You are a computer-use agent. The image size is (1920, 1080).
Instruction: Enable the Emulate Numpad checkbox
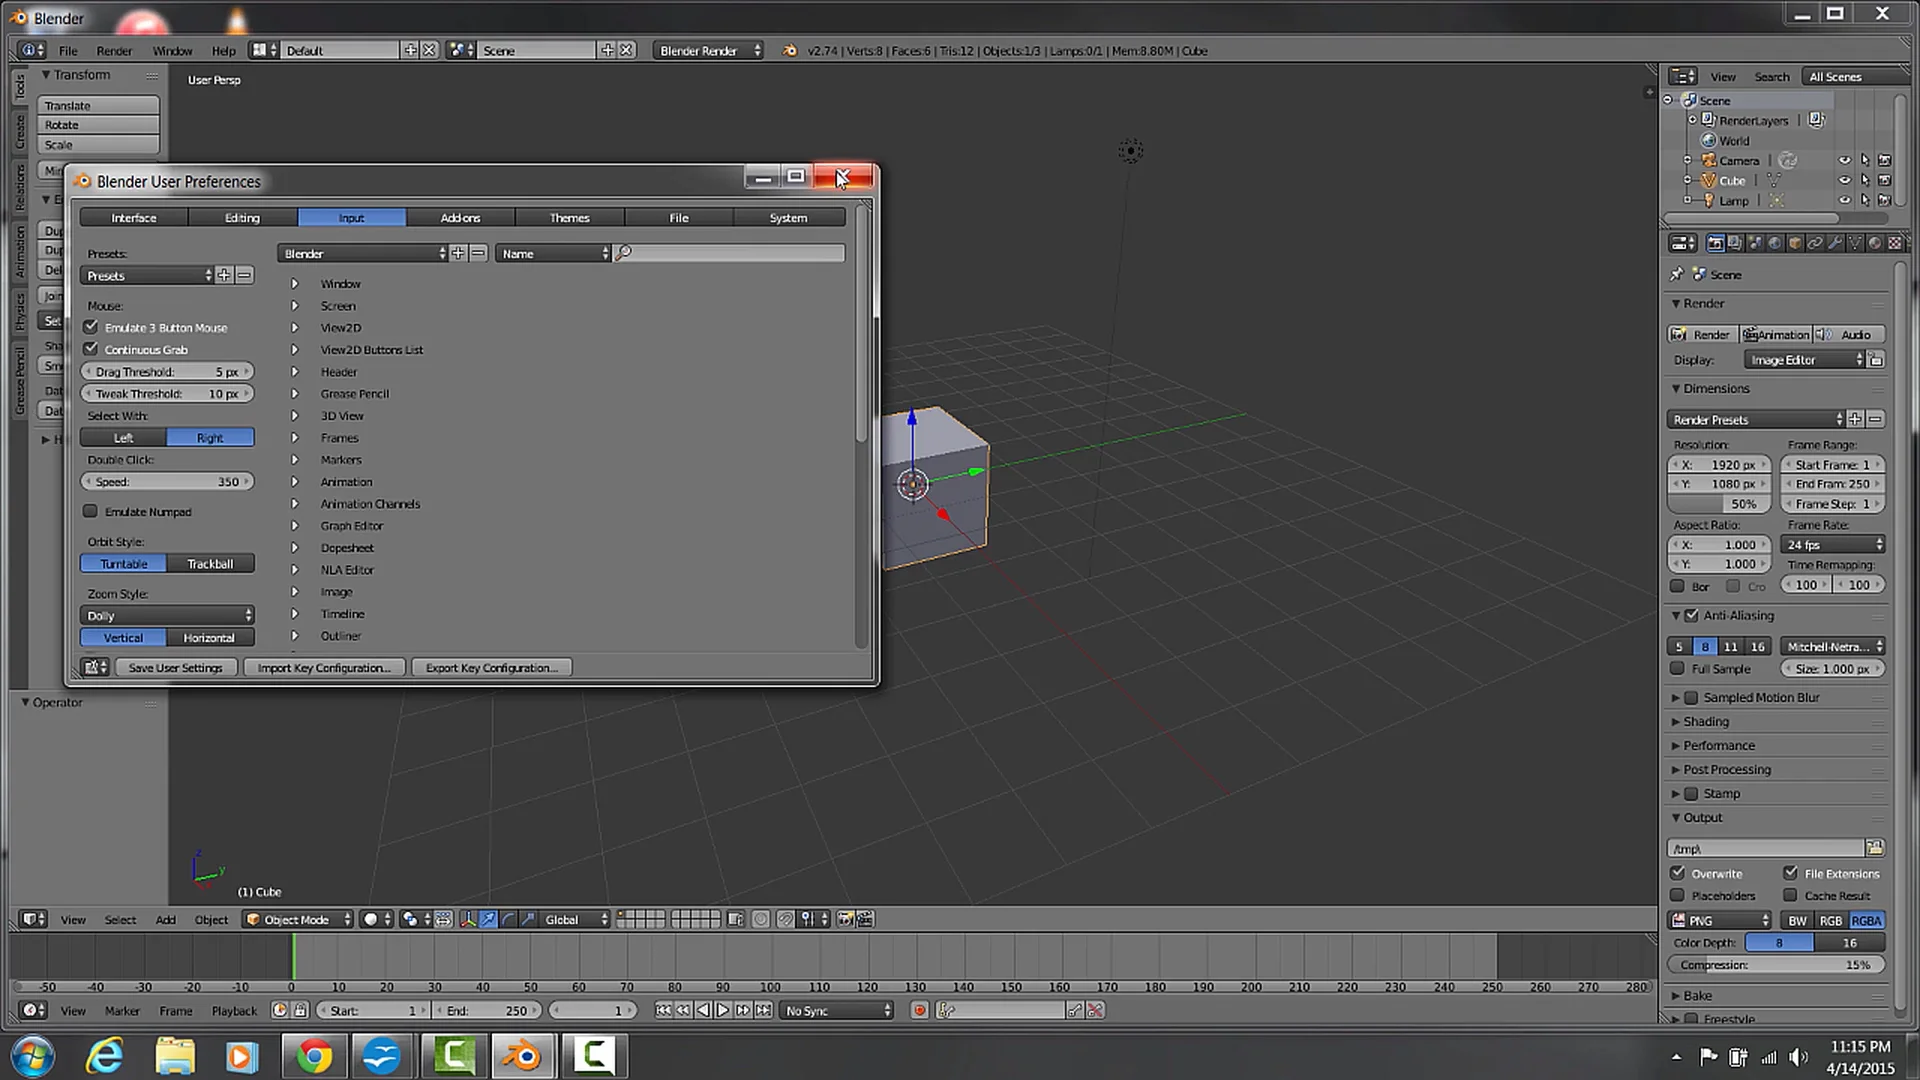91,511
